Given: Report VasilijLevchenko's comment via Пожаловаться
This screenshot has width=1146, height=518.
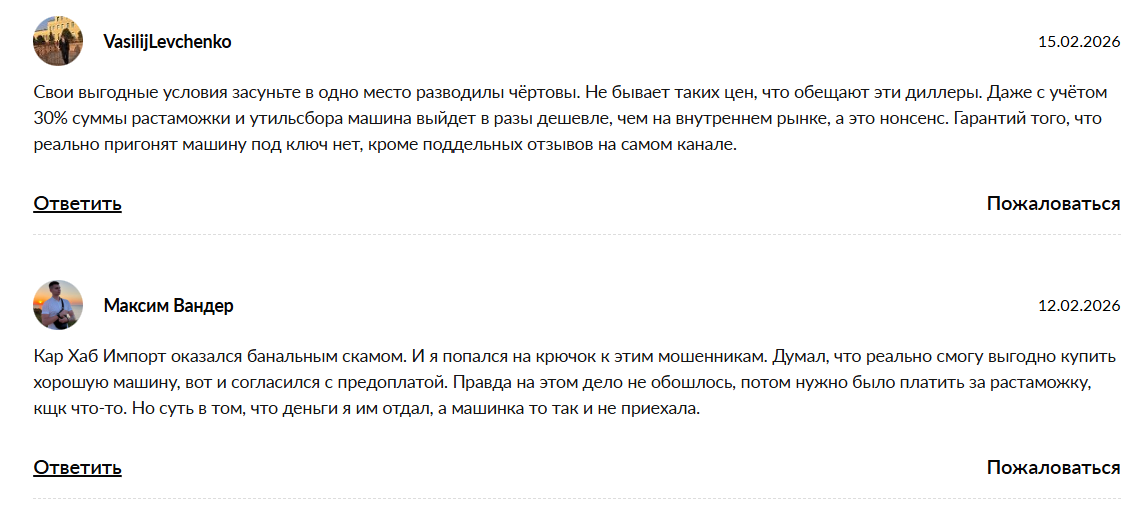Looking at the screenshot, I should click(x=1053, y=204).
